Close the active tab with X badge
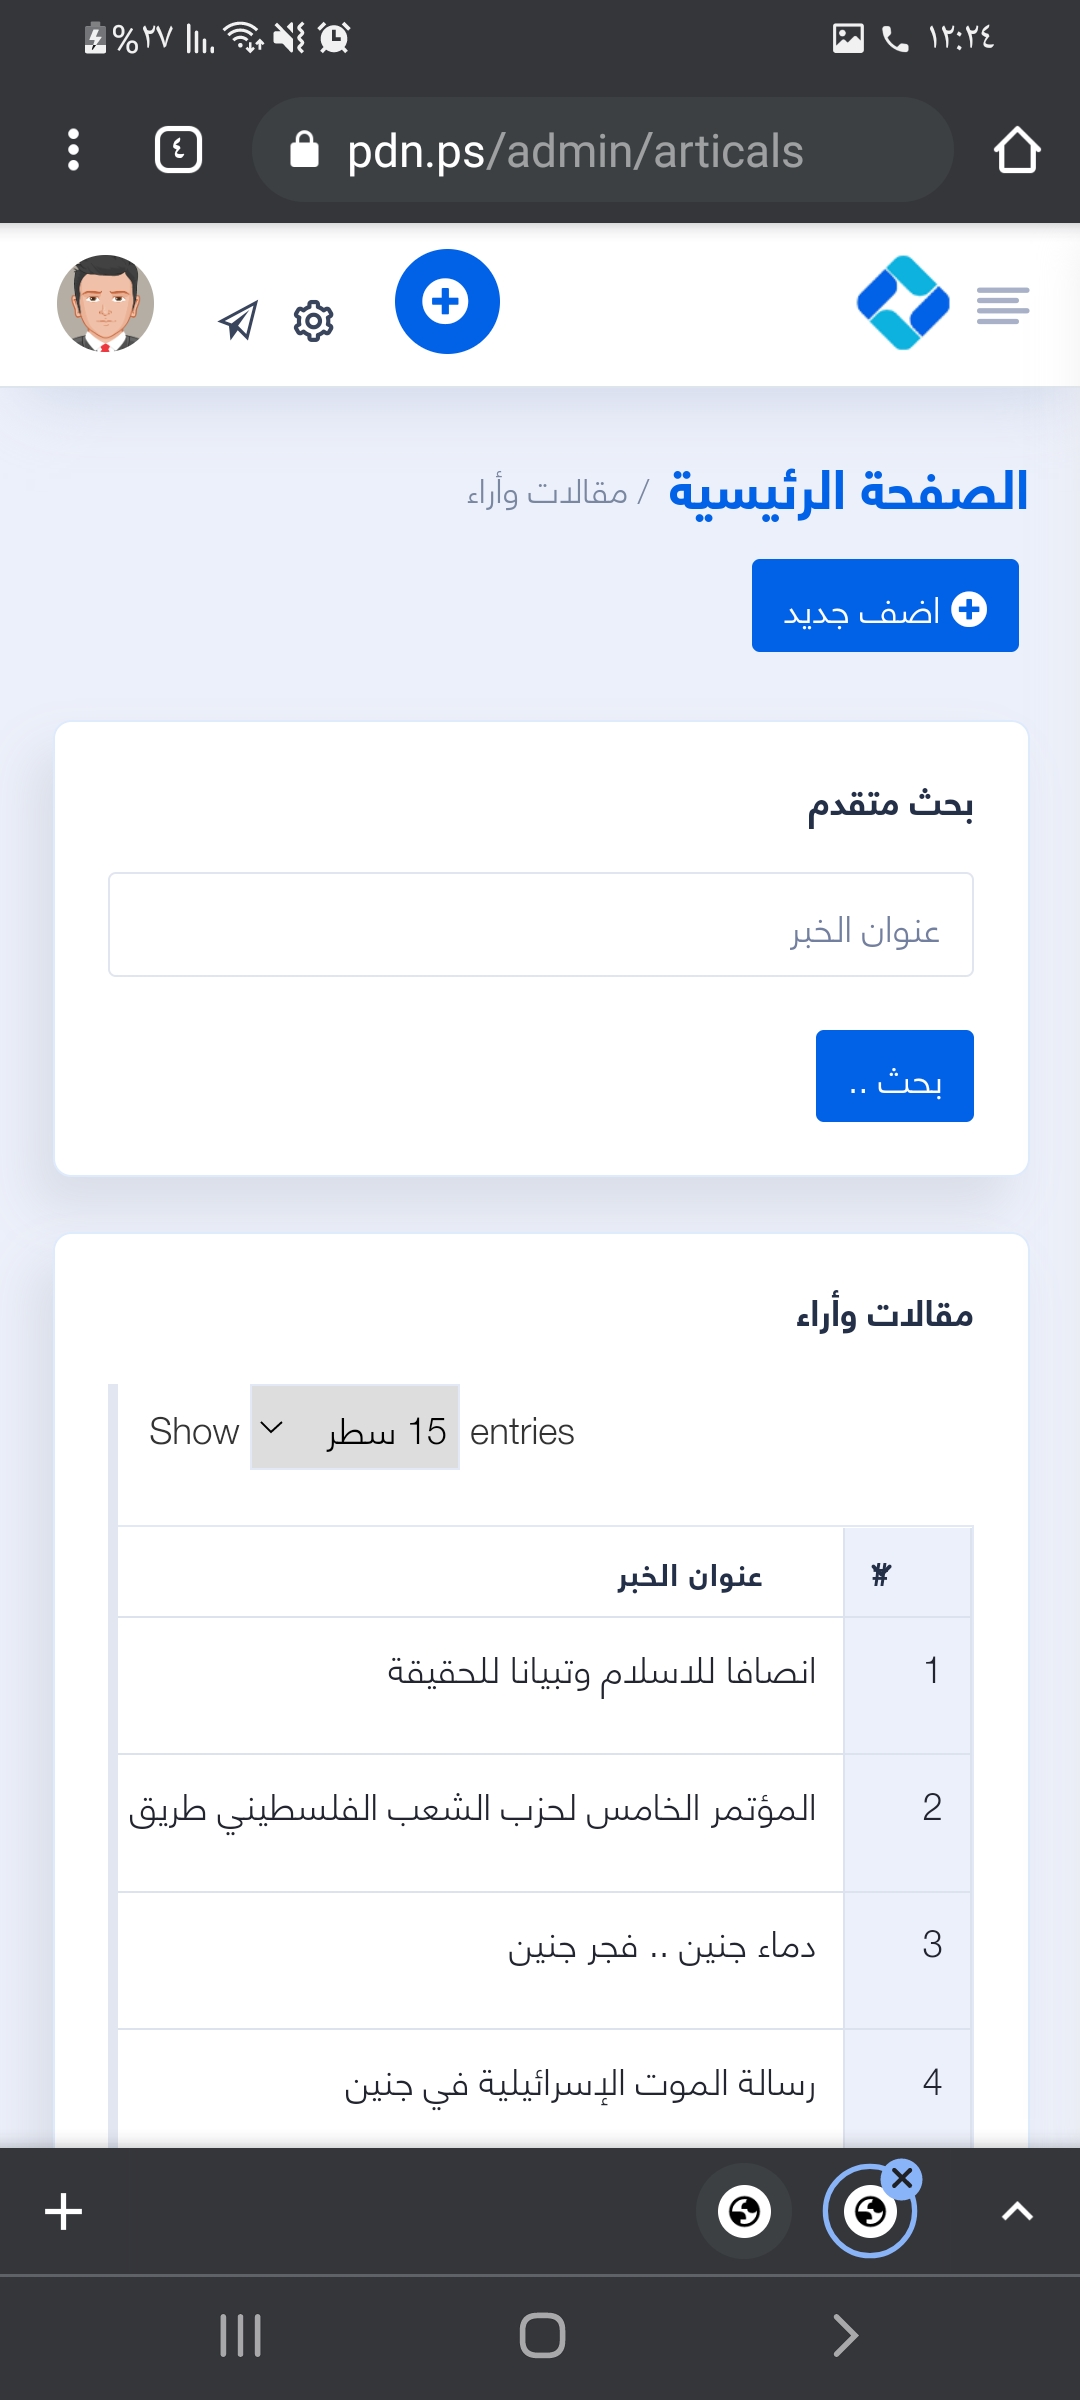The image size is (1080, 2400). pyautogui.click(x=902, y=2178)
